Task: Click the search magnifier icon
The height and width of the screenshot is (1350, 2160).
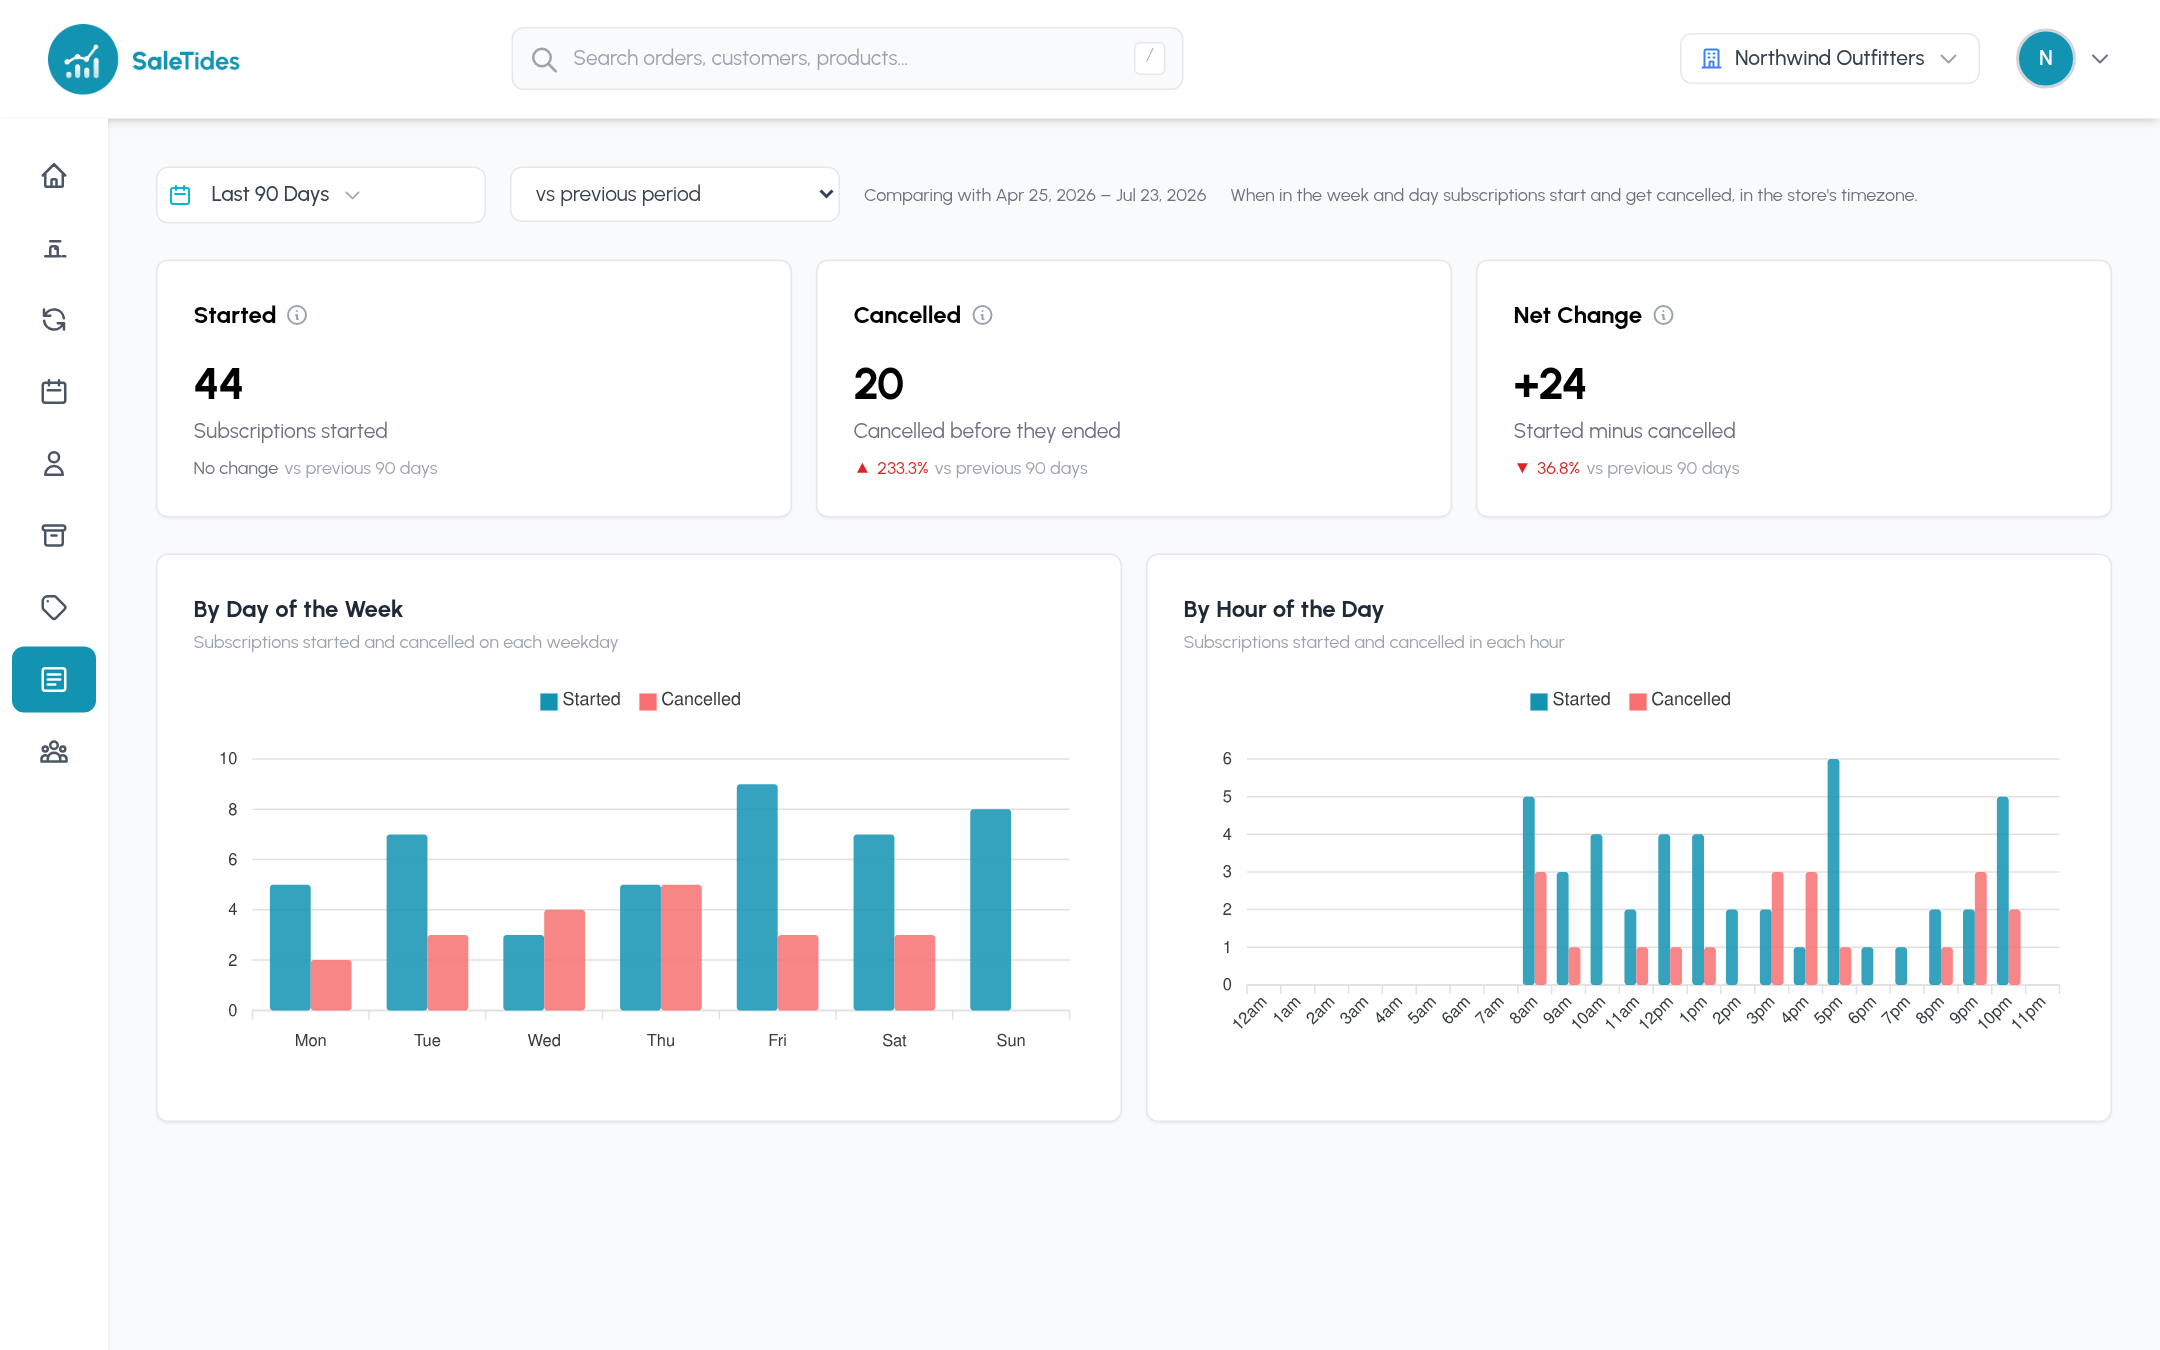Action: coord(544,59)
